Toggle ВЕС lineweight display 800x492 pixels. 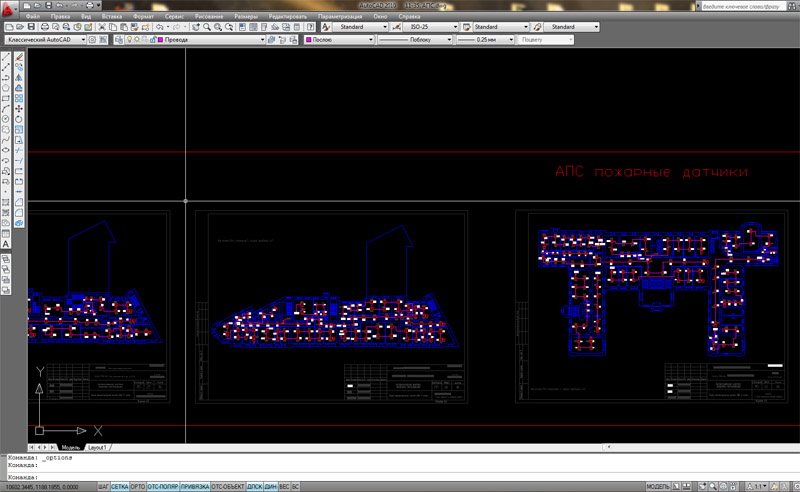[x=284, y=487]
